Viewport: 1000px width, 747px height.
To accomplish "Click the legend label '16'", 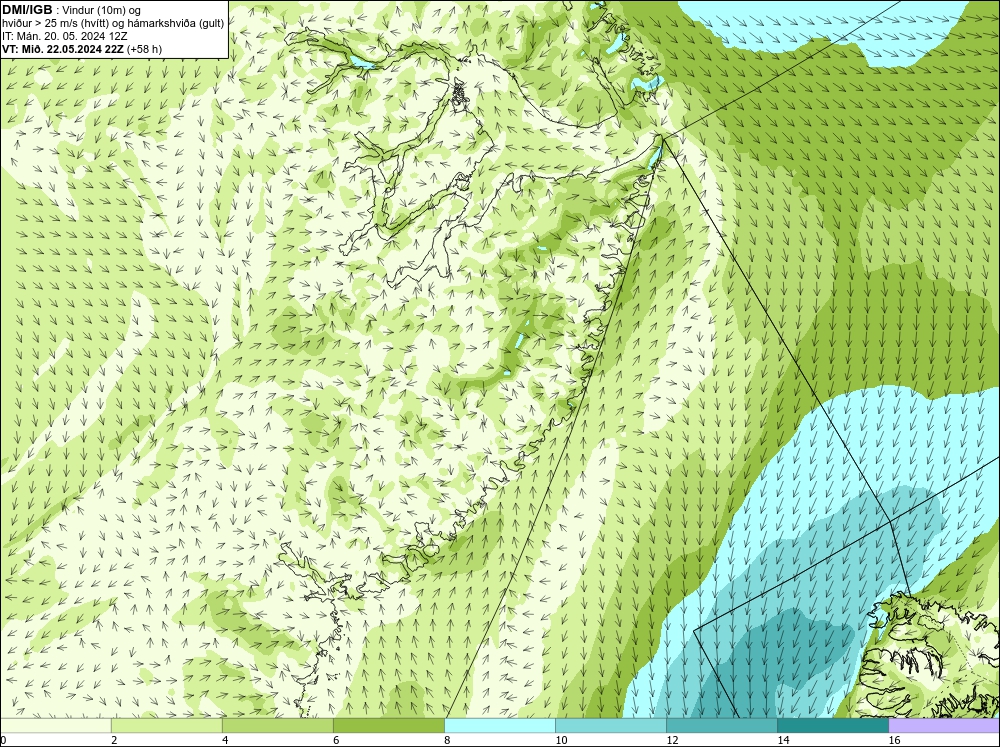I will 894,740.
